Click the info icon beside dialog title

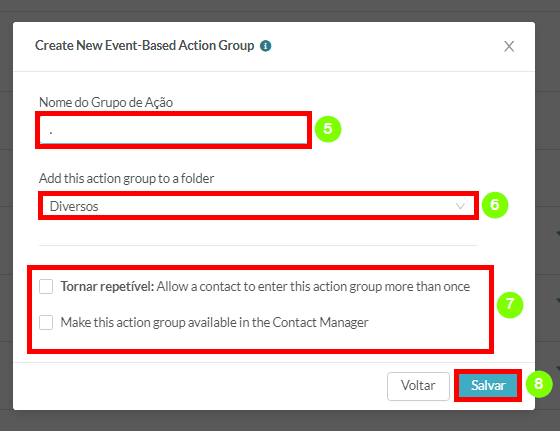pos(265,46)
